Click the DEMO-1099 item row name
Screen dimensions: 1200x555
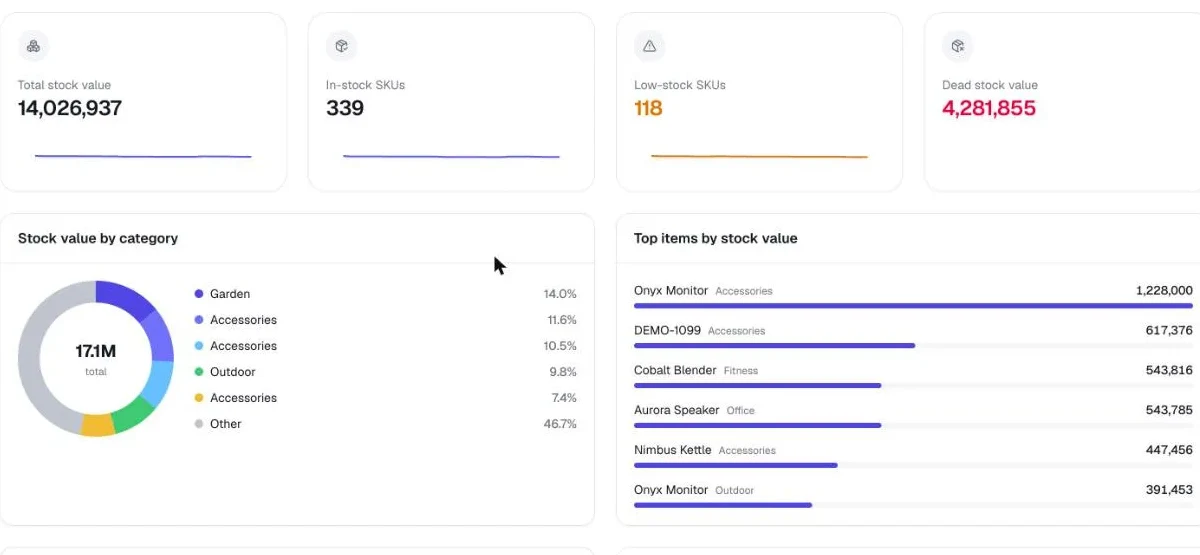point(668,330)
